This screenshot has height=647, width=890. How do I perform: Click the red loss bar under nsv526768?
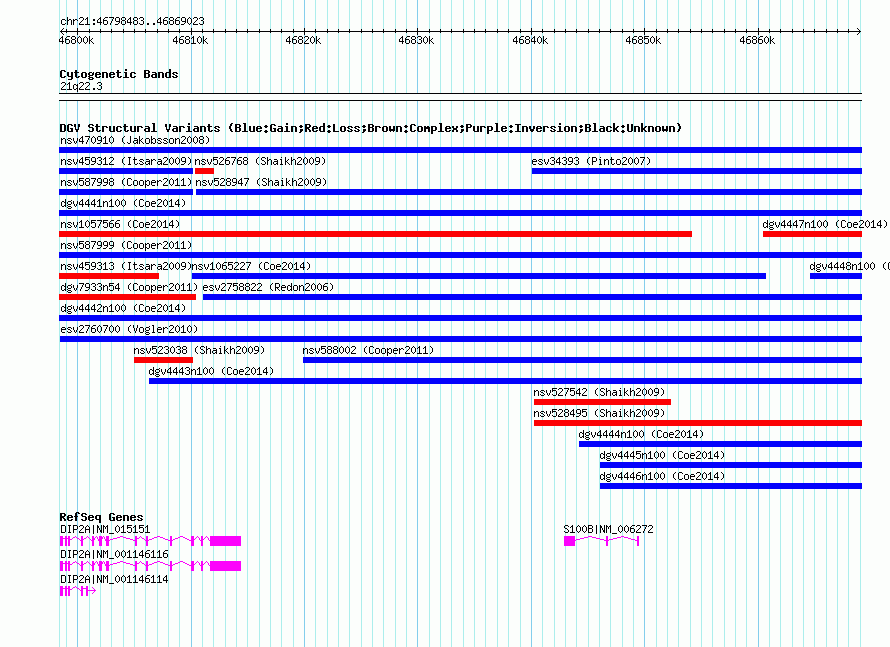pyautogui.click(x=204, y=171)
